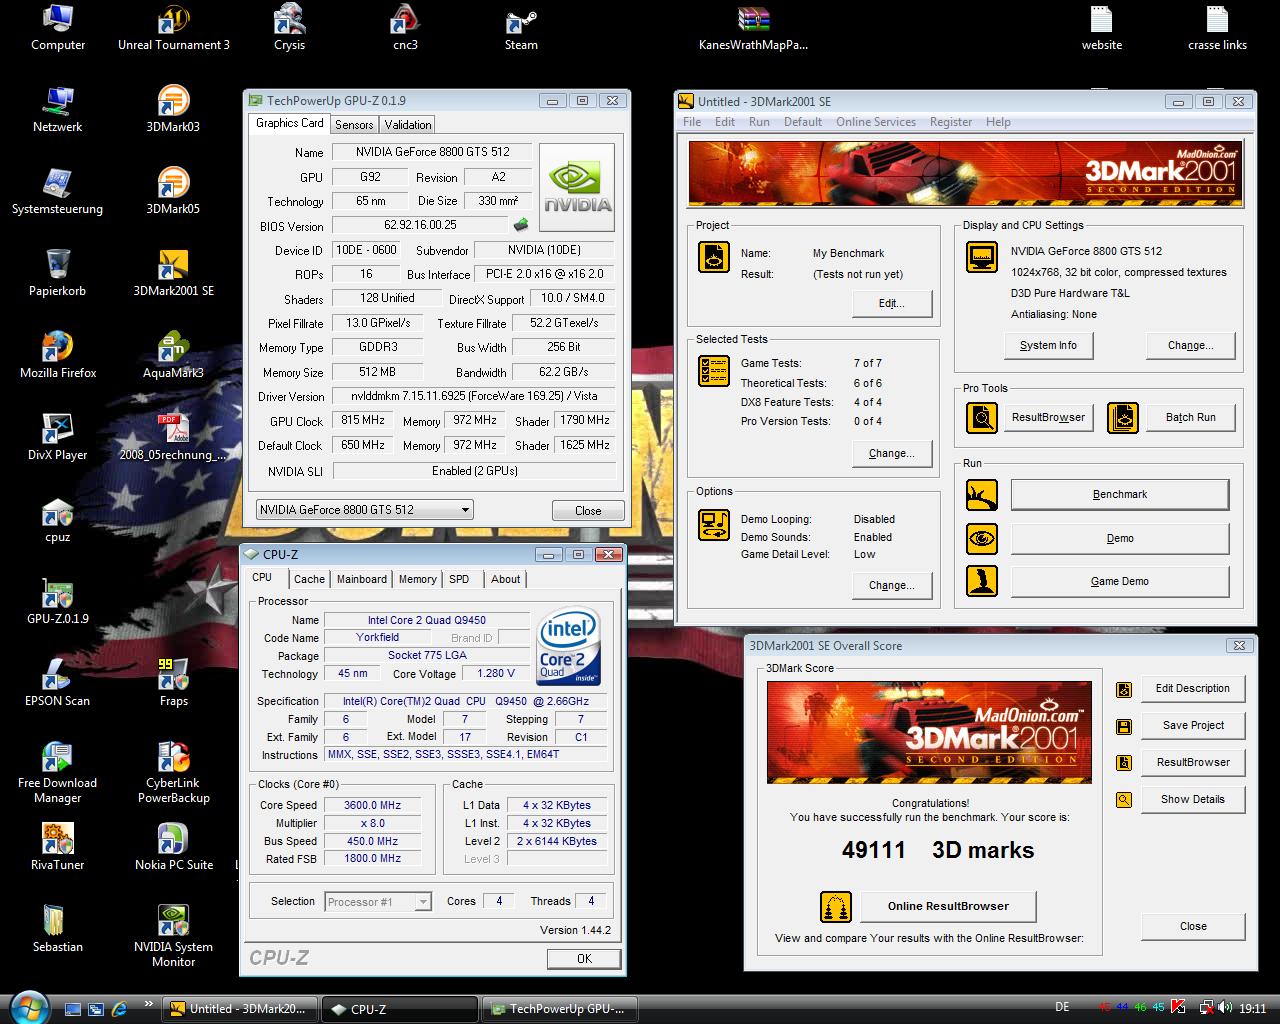
Task: Click Change button in Selected Tests section
Action: pyautogui.click(x=891, y=453)
